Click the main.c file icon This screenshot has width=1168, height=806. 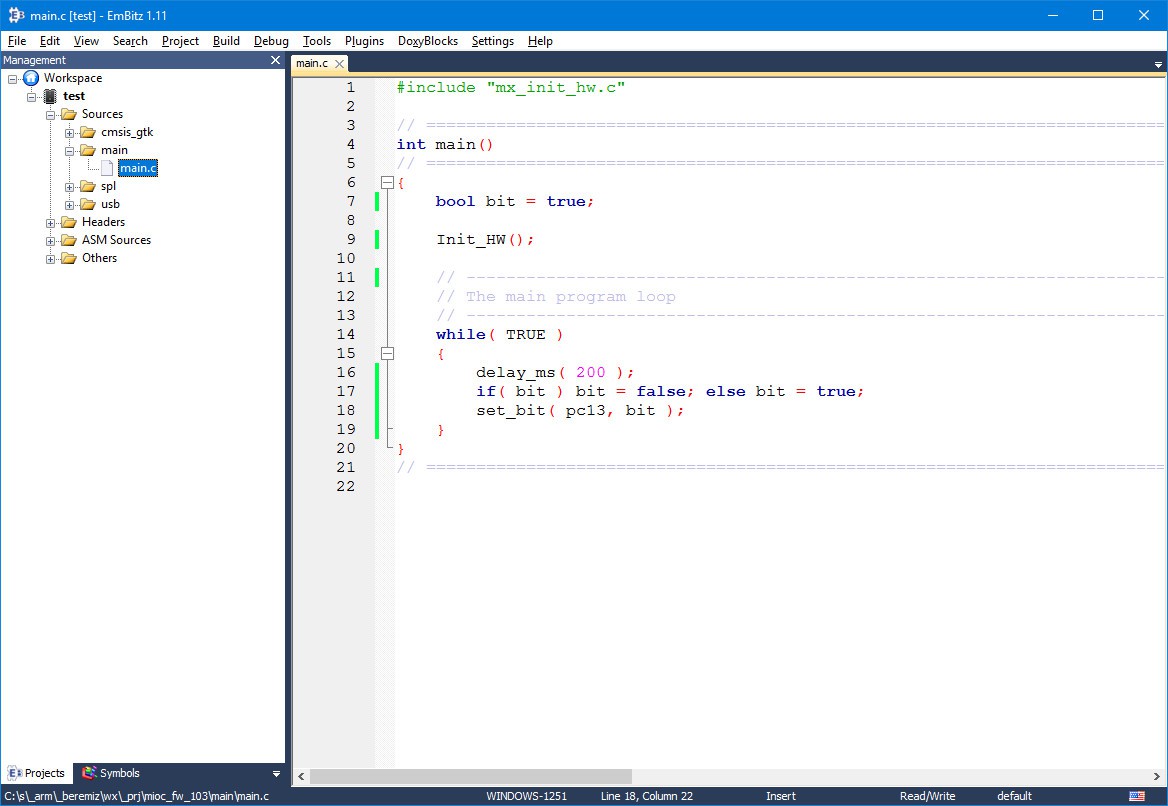[107, 168]
